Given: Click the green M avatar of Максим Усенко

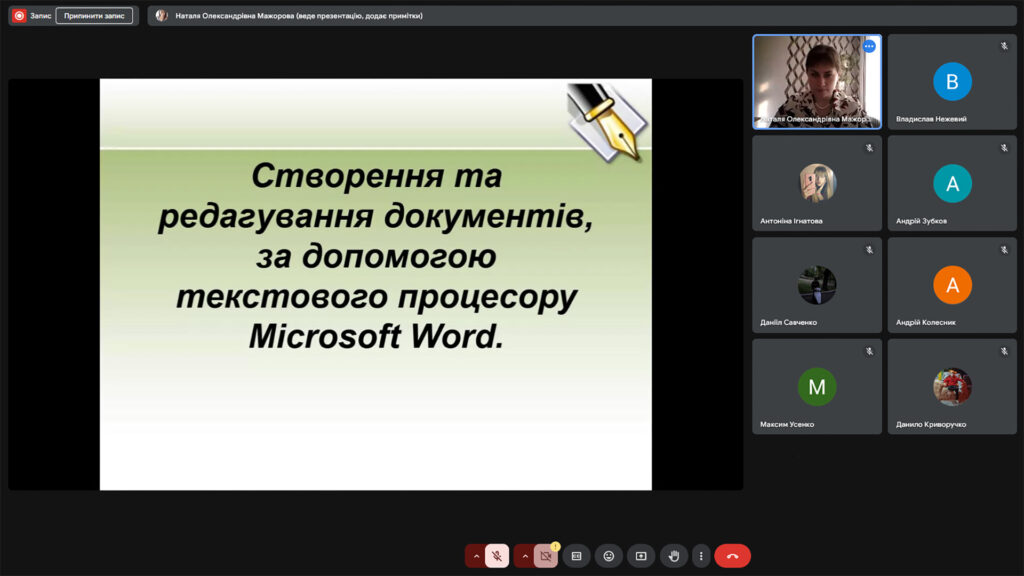Looking at the screenshot, I should click(817, 387).
